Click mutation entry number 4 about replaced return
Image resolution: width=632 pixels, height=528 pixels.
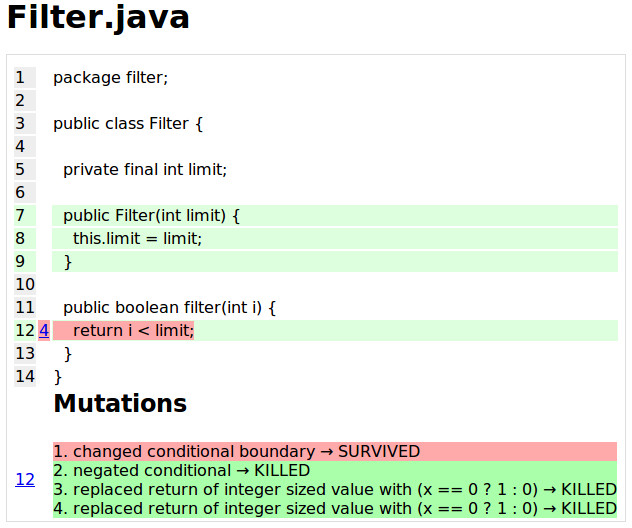coord(334,509)
